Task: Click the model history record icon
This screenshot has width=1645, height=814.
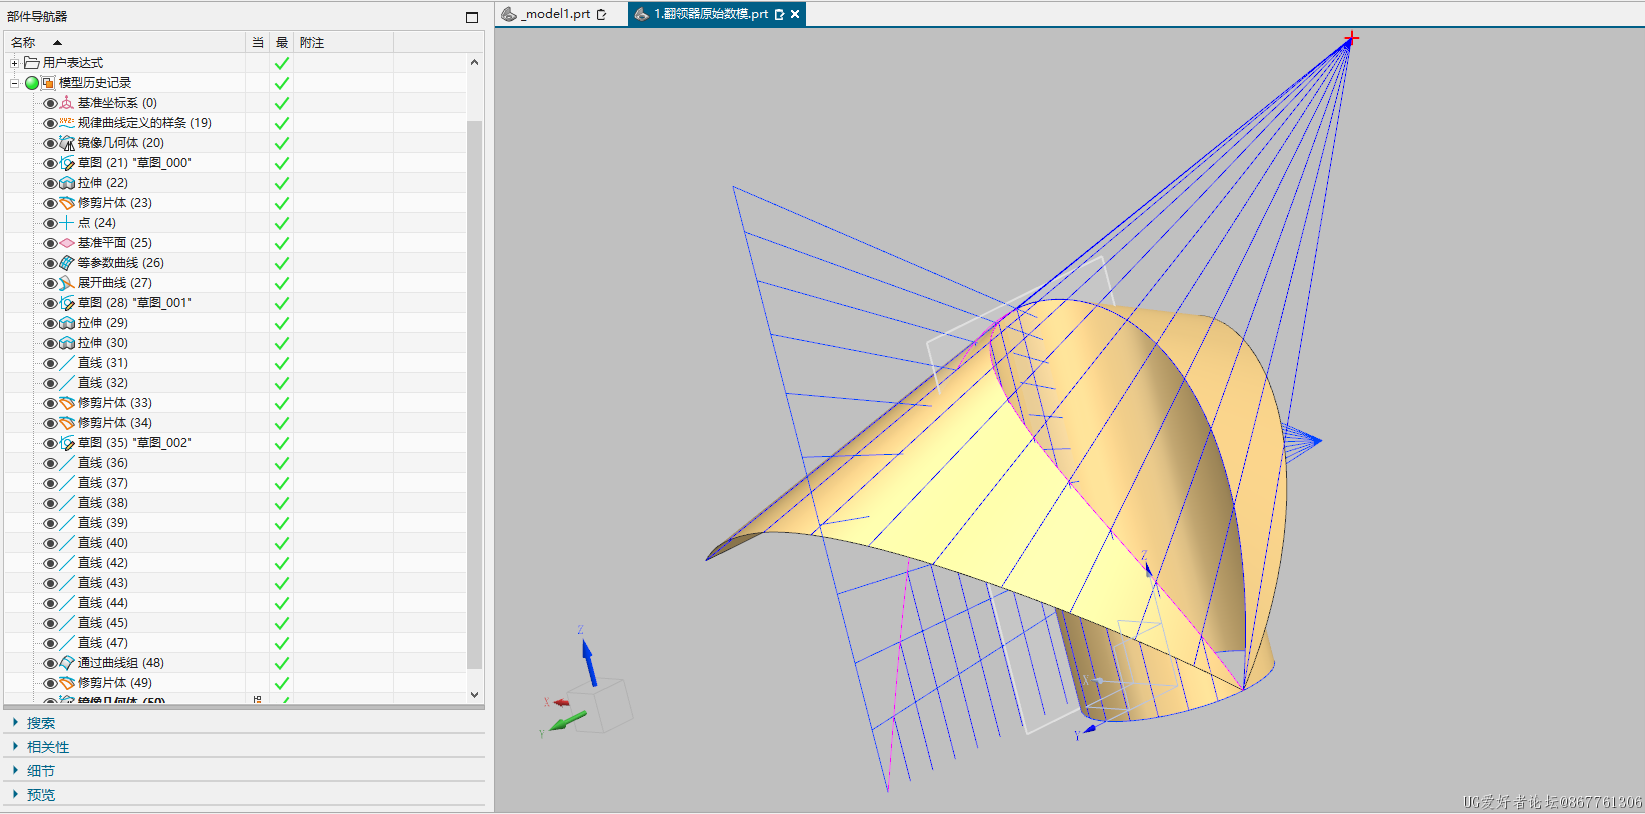Action: [48, 83]
